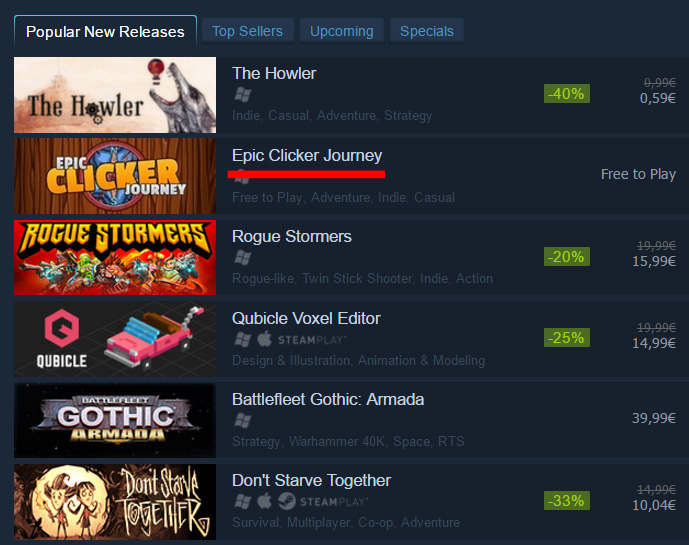Select the Popular New Releases tab

105,32
